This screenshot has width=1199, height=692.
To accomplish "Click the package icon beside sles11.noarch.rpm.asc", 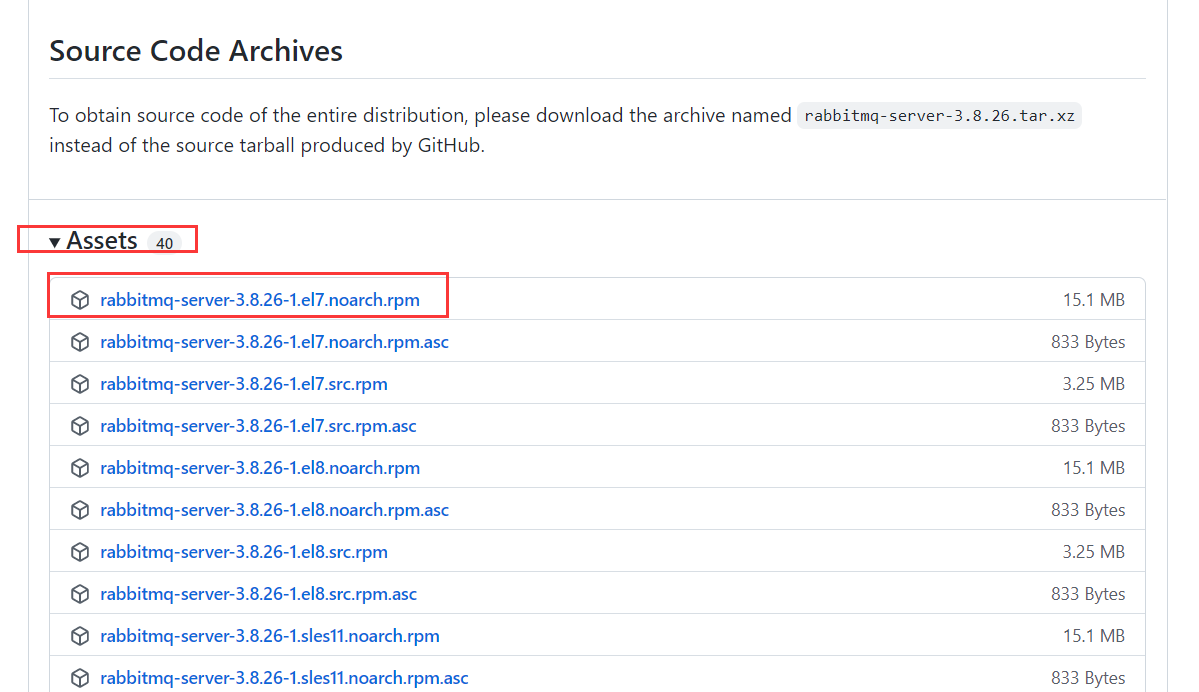I will tap(80, 677).
